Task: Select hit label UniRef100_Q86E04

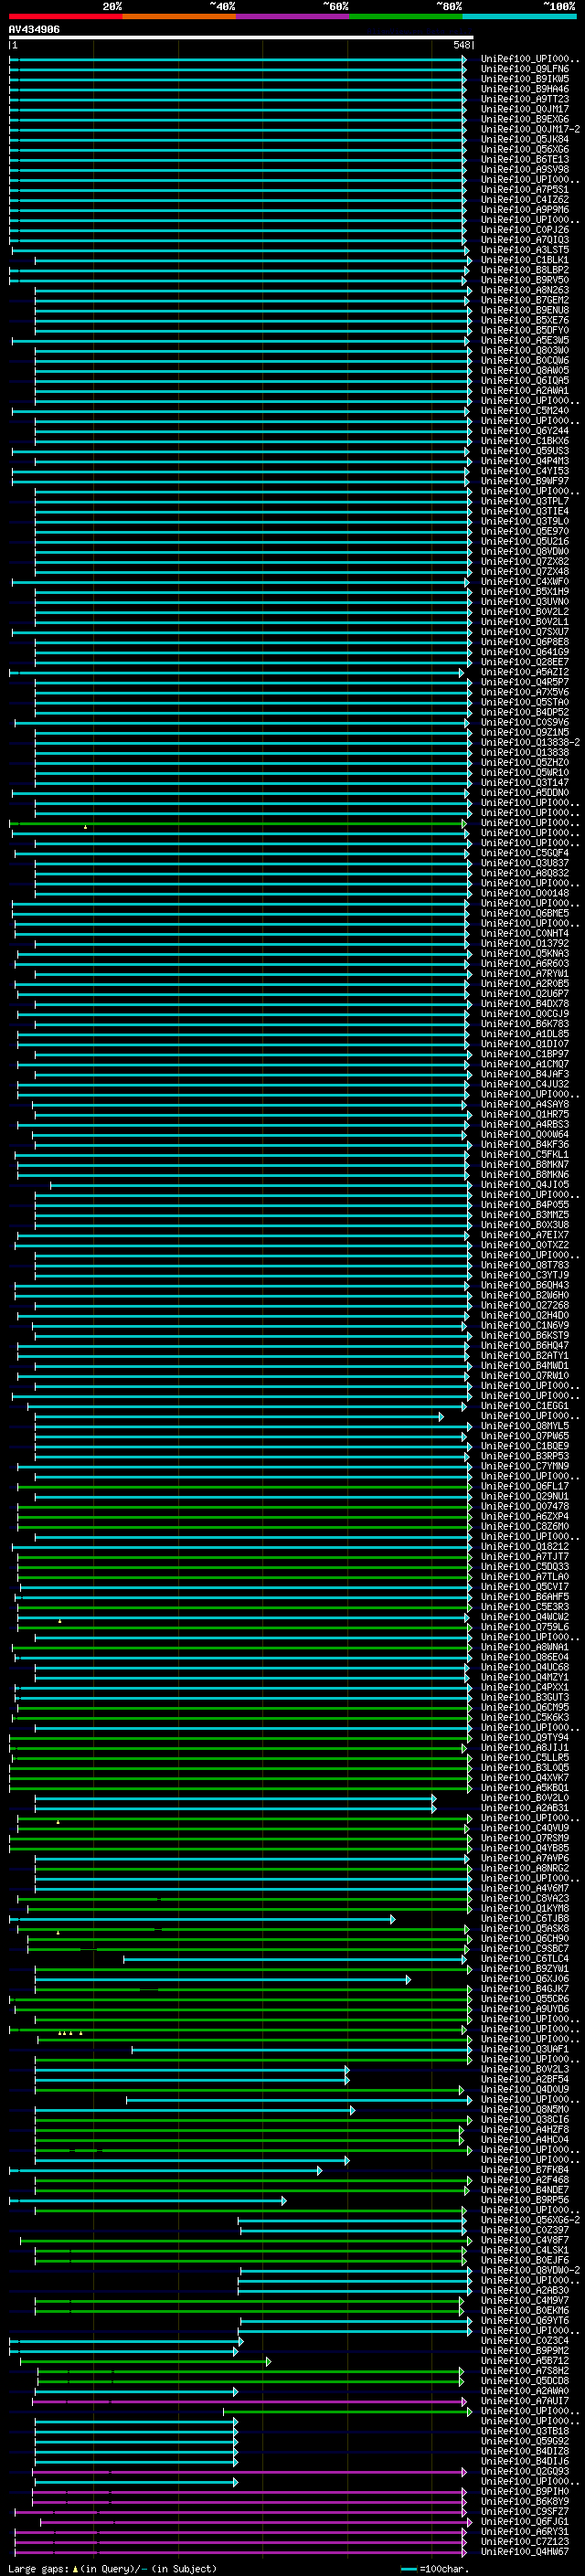Action: tap(525, 1657)
